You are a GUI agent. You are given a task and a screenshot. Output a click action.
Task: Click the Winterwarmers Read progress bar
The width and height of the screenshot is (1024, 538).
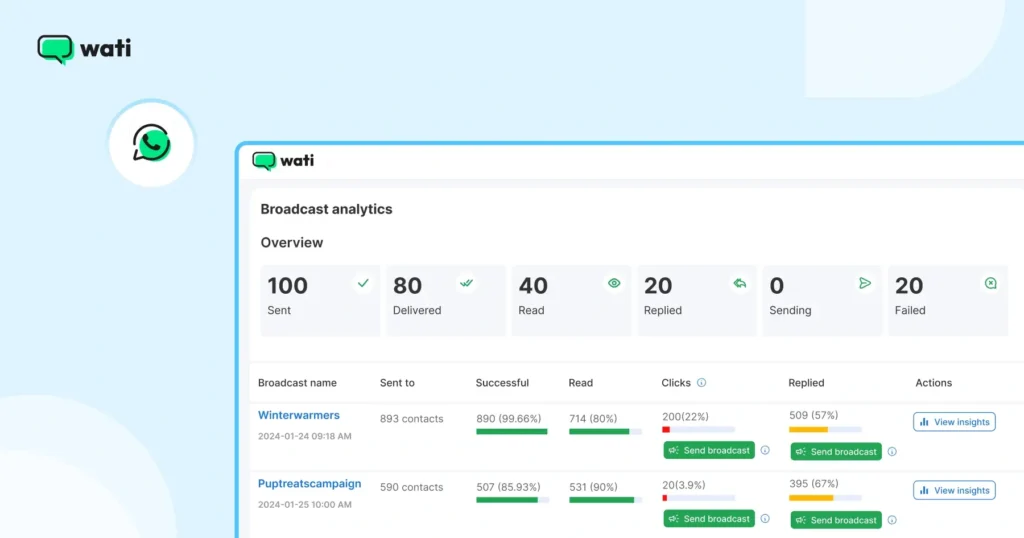pos(605,432)
